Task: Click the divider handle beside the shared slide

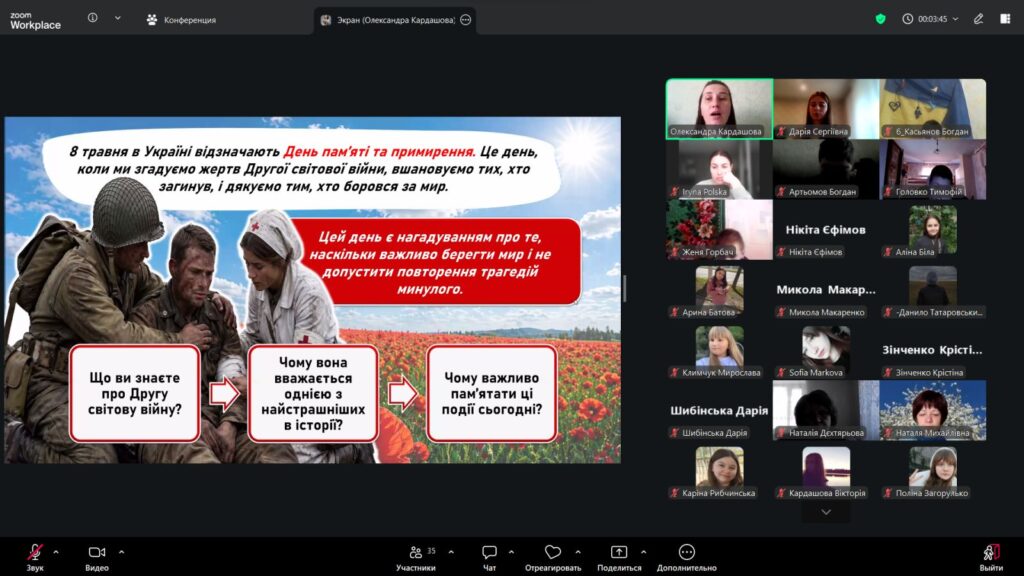Action: coord(625,289)
